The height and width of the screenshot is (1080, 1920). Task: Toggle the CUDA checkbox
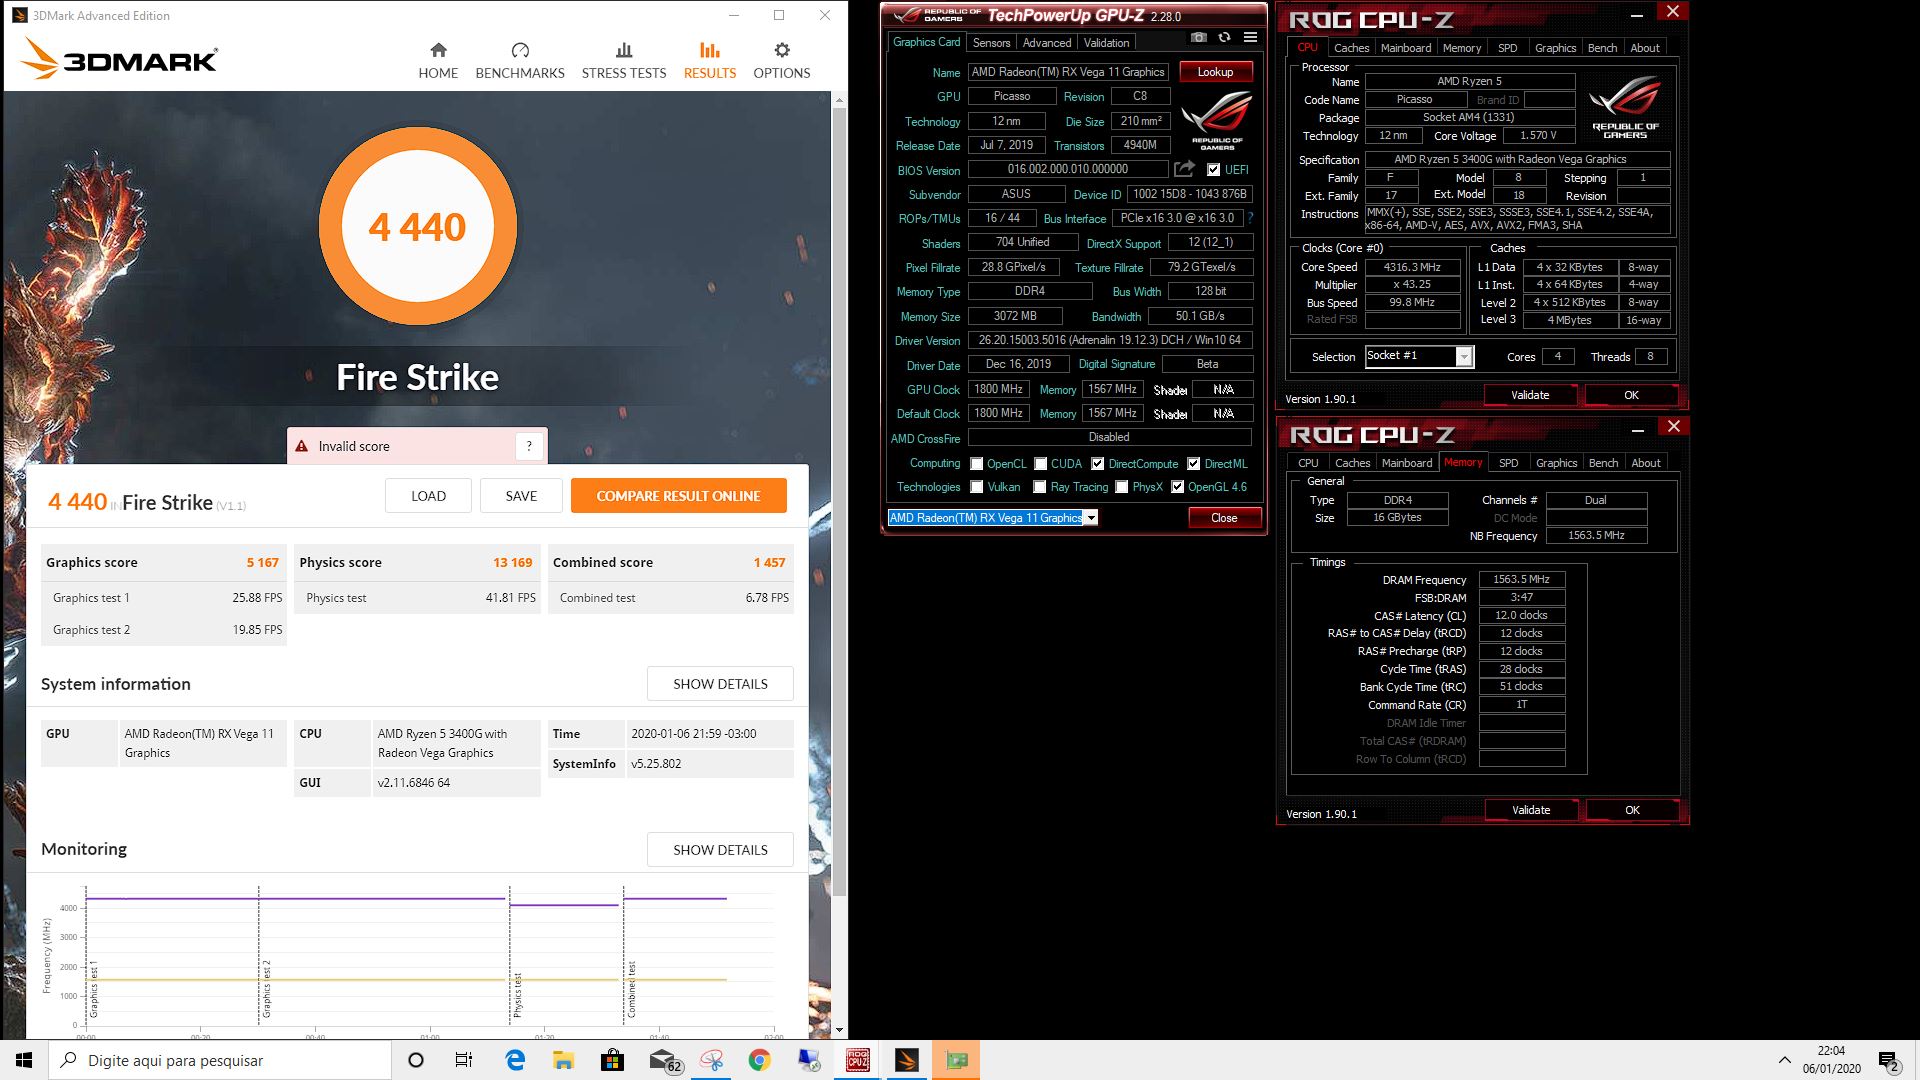pyautogui.click(x=1041, y=464)
